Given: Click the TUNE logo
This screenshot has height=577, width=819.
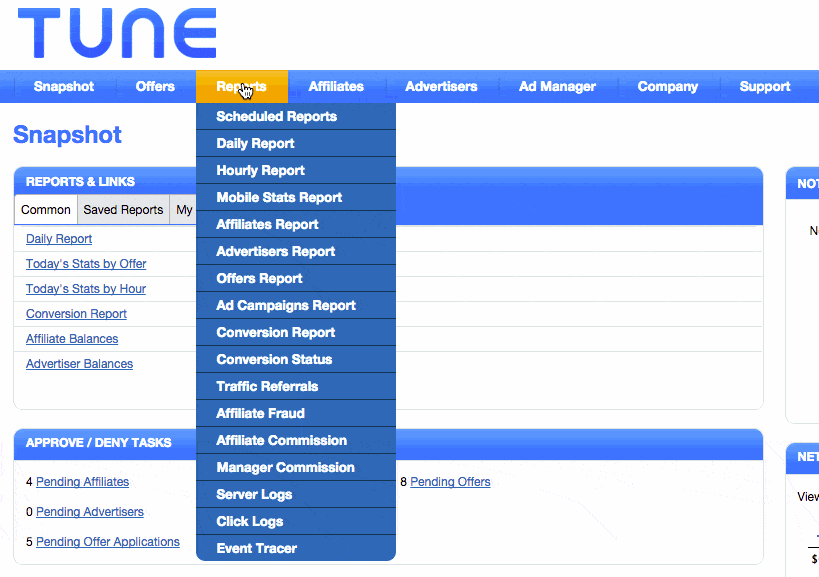Looking at the screenshot, I should pos(117,34).
